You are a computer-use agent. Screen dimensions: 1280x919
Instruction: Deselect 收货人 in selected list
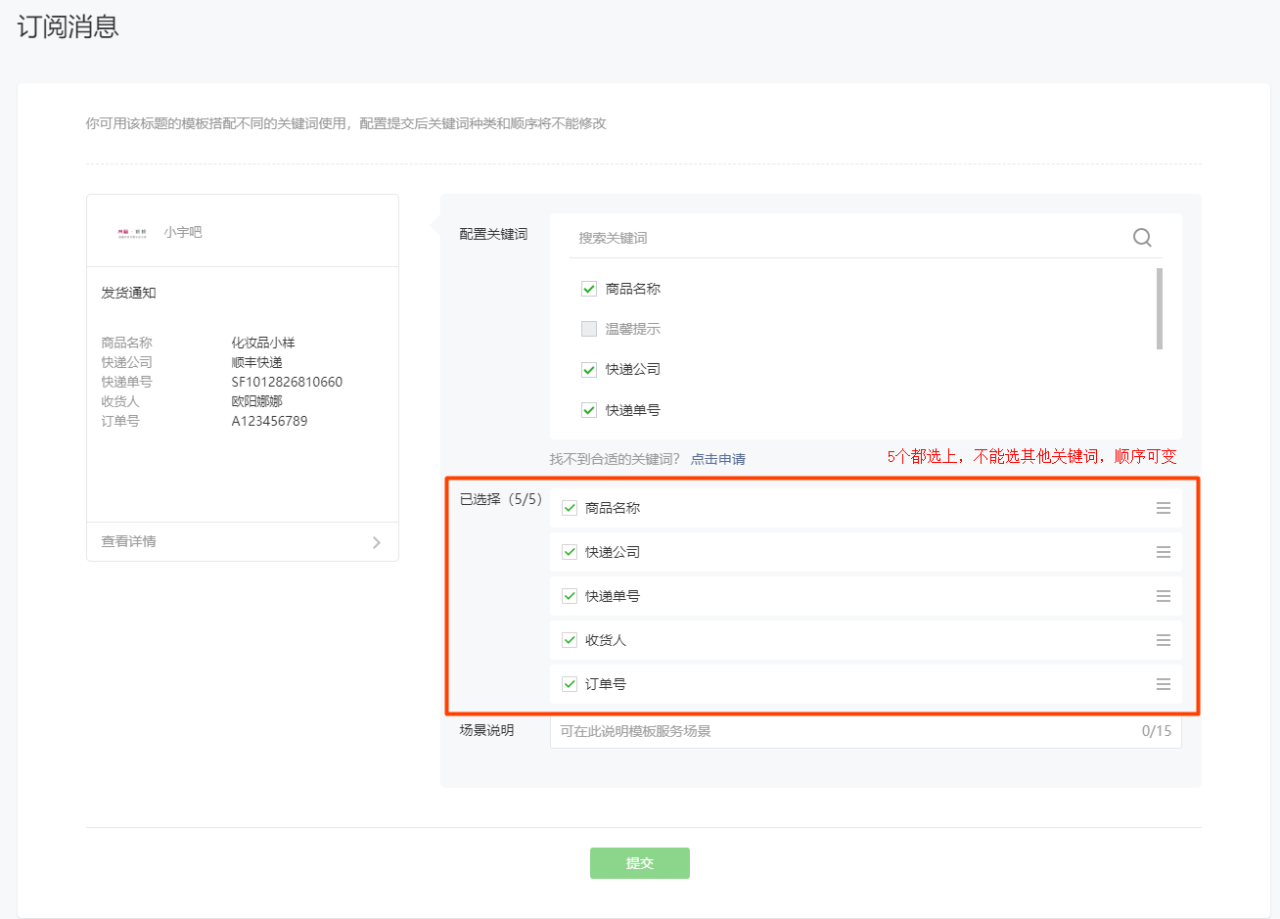tap(570, 640)
